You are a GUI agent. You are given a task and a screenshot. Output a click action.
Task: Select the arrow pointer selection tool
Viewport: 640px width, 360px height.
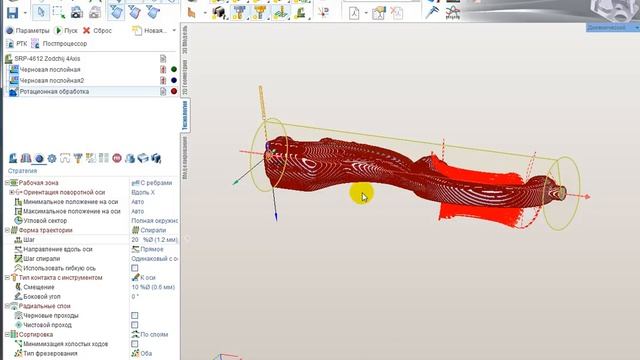(41, 12)
